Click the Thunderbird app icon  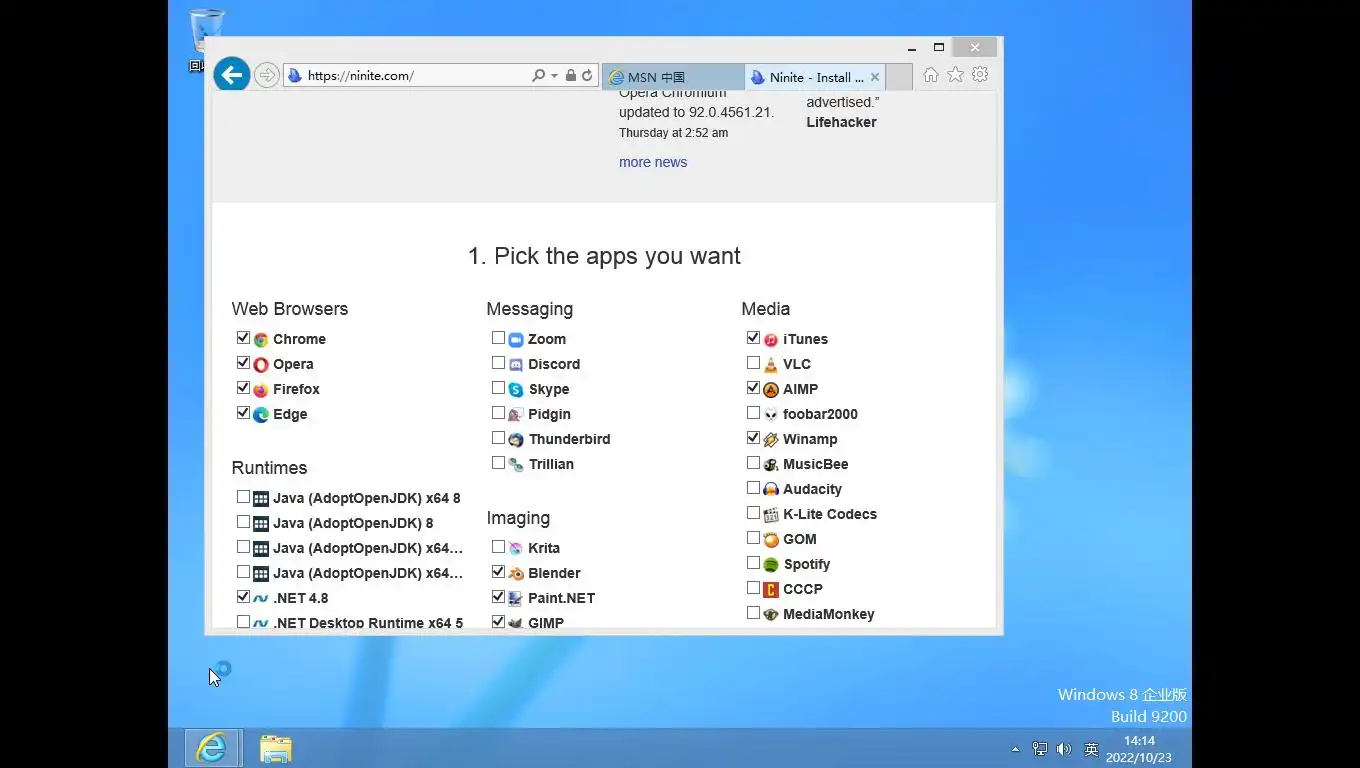[516, 440]
